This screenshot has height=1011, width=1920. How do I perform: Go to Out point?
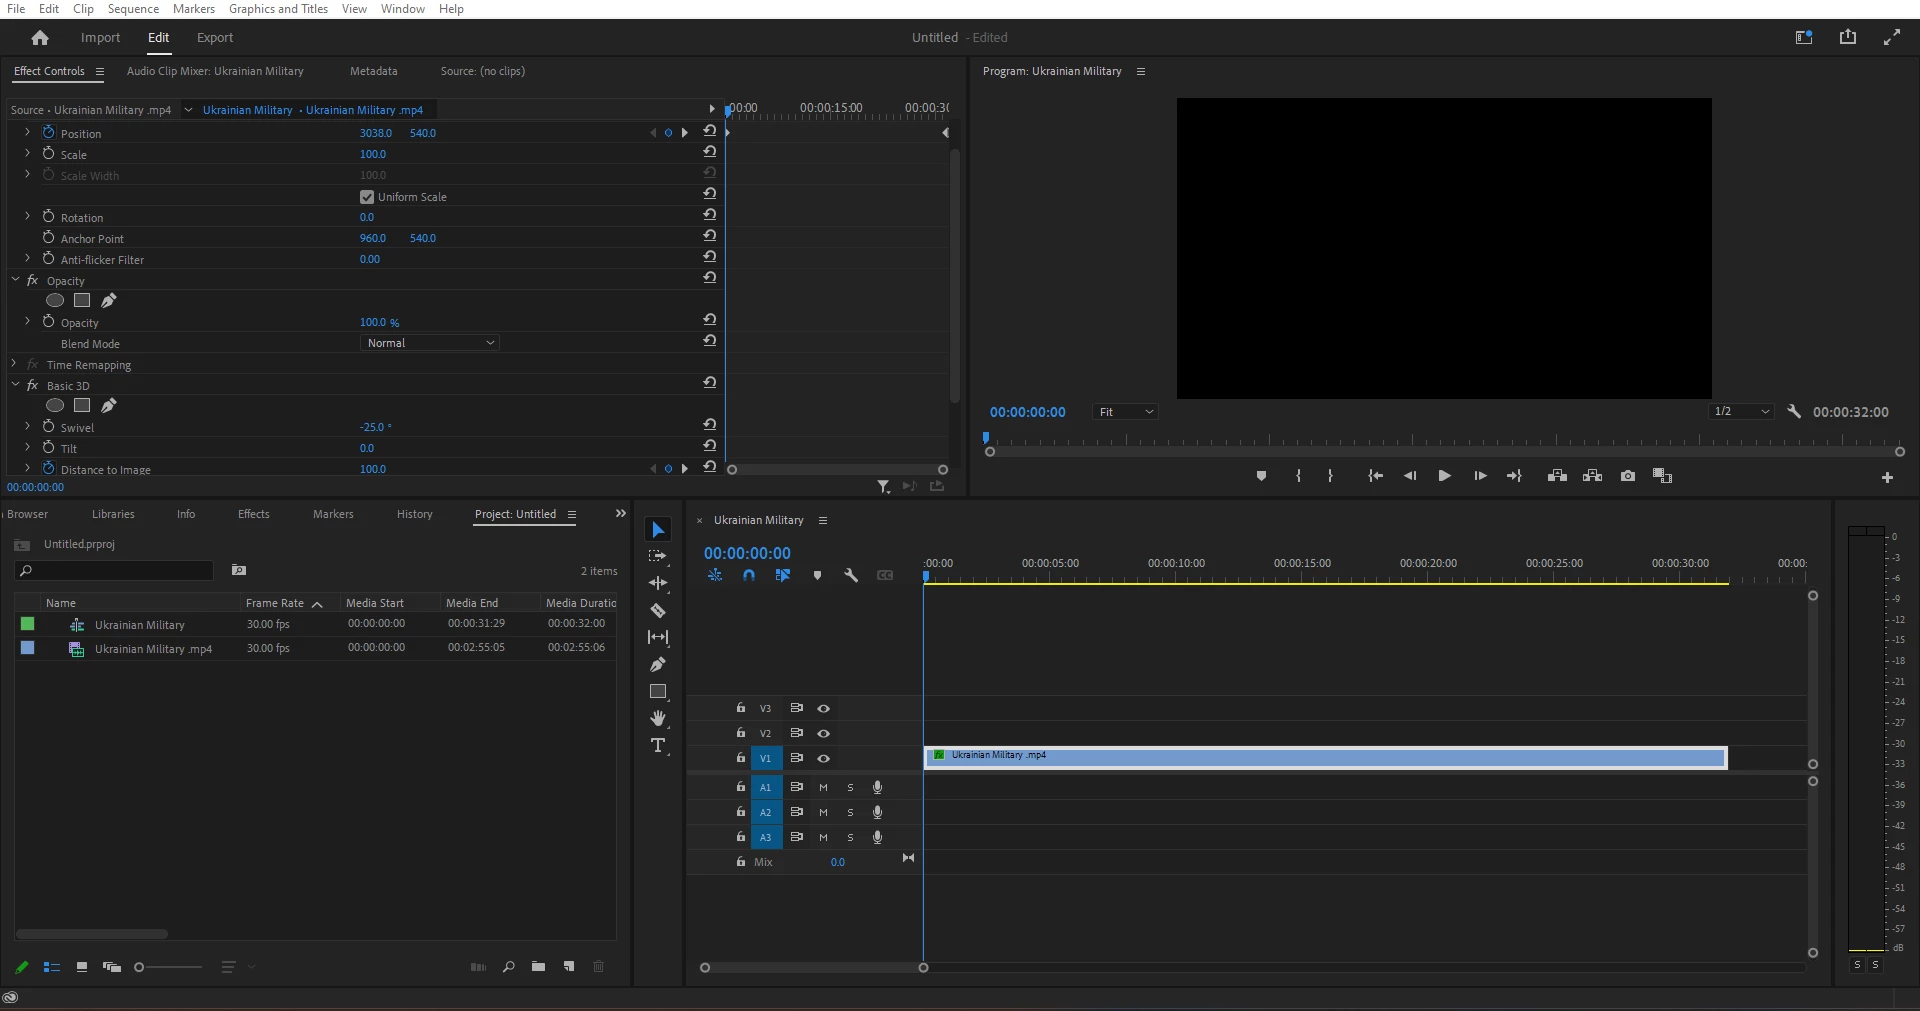click(1514, 476)
